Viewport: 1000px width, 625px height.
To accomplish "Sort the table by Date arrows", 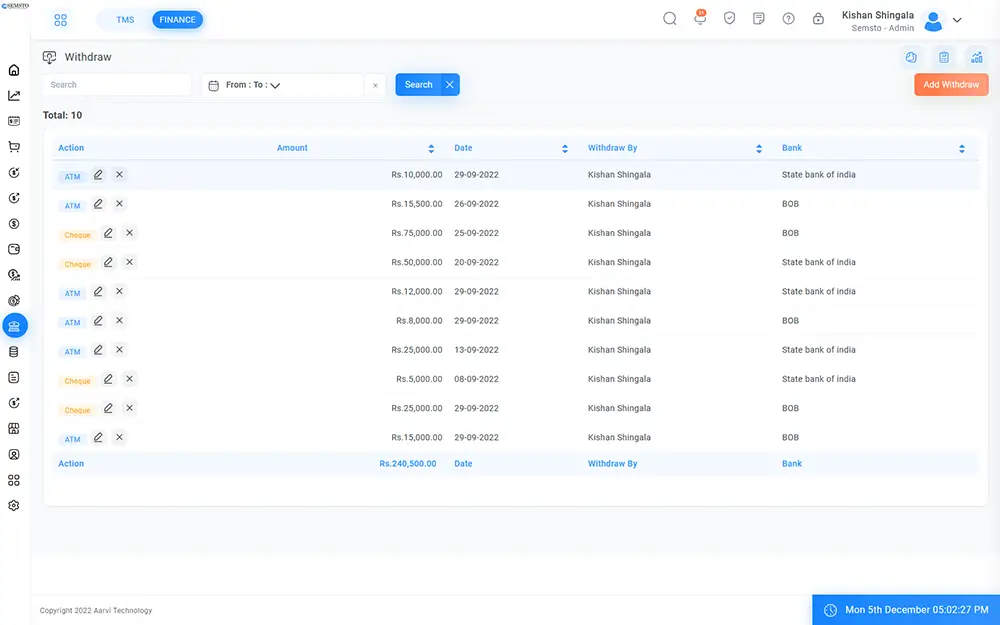I will [565, 149].
